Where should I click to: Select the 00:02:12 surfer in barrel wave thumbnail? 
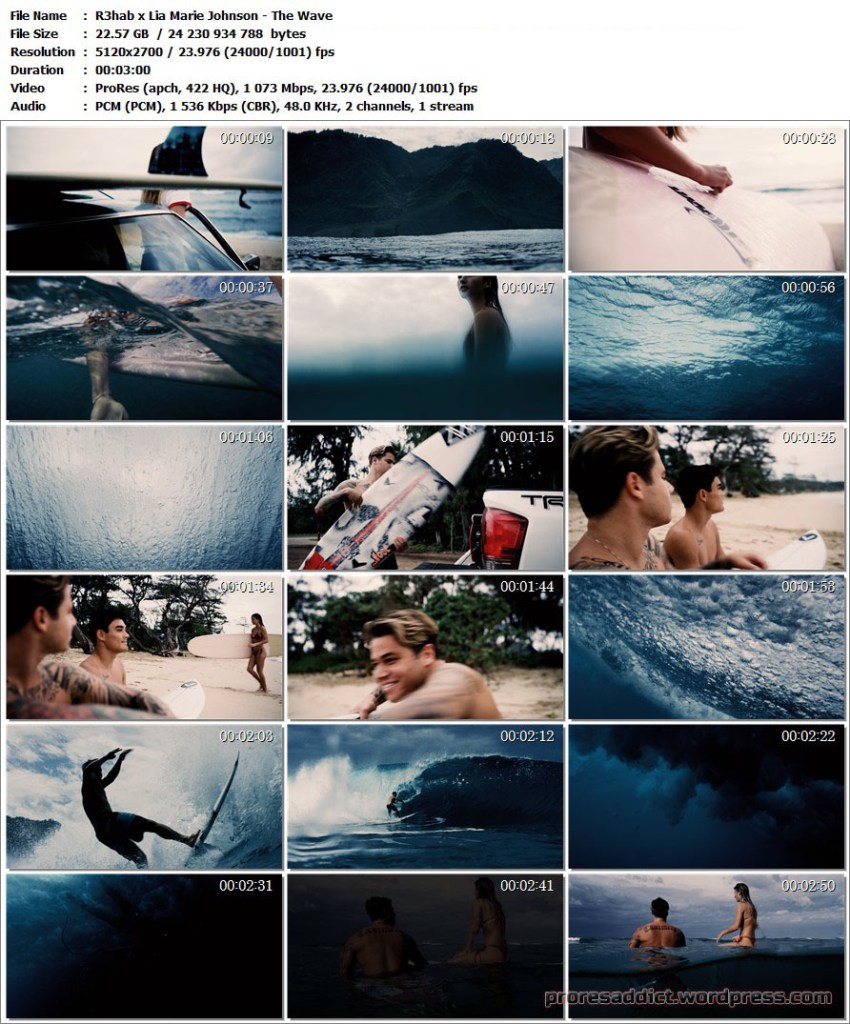click(x=425, y=796)
